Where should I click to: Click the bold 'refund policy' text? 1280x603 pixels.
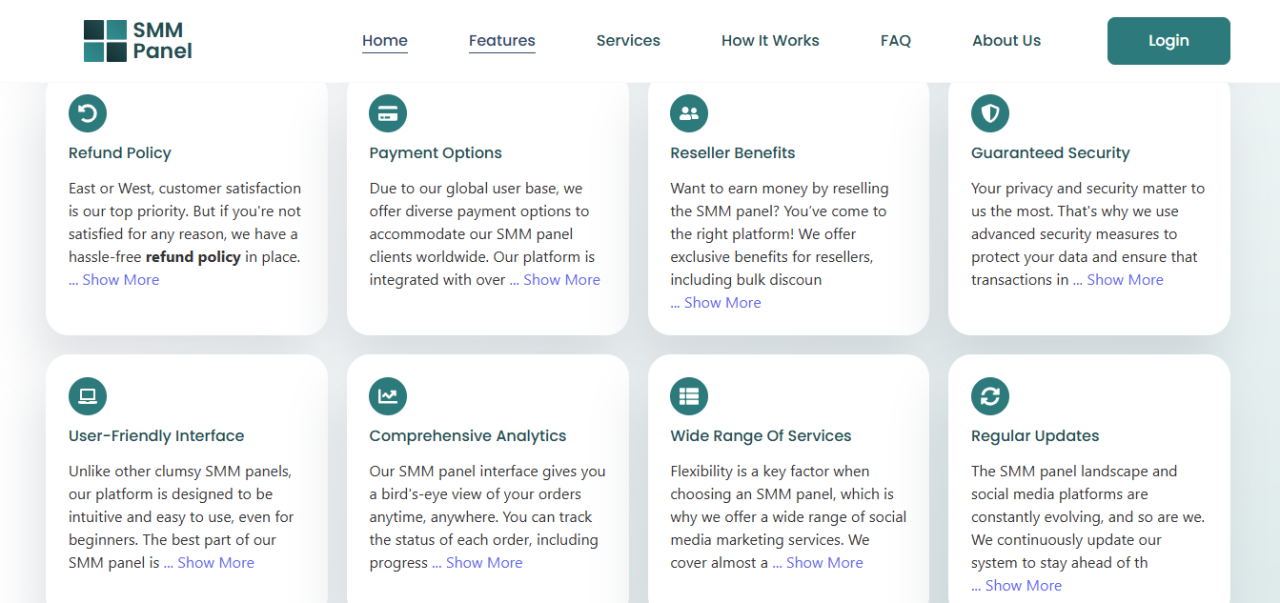[193, 257]
